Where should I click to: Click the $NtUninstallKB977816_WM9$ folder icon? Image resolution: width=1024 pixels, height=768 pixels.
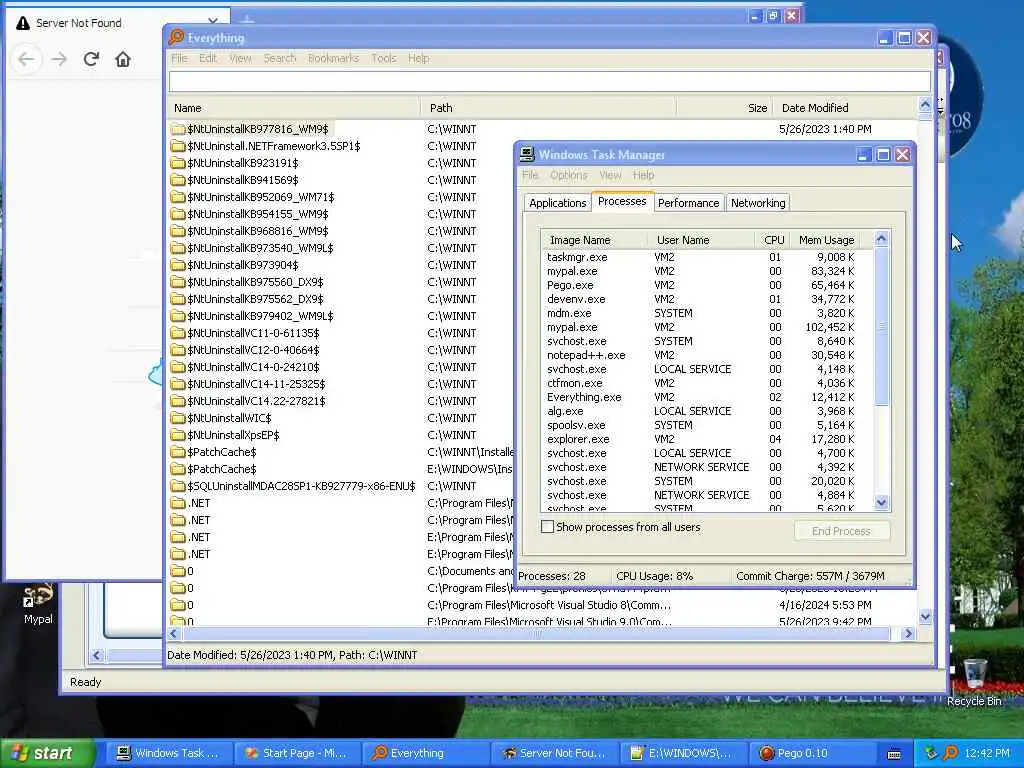[x=178, y=129]
